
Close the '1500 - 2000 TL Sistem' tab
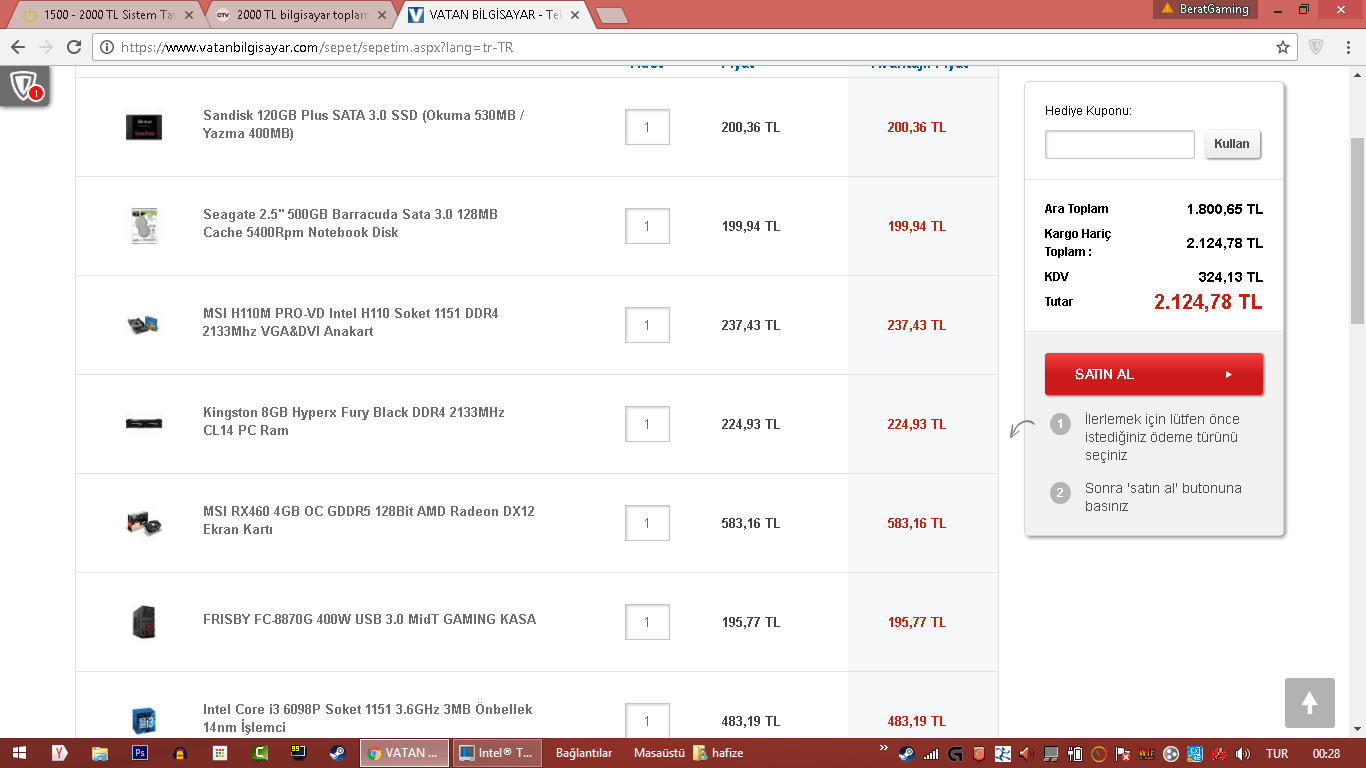click(x=190, y=15)
